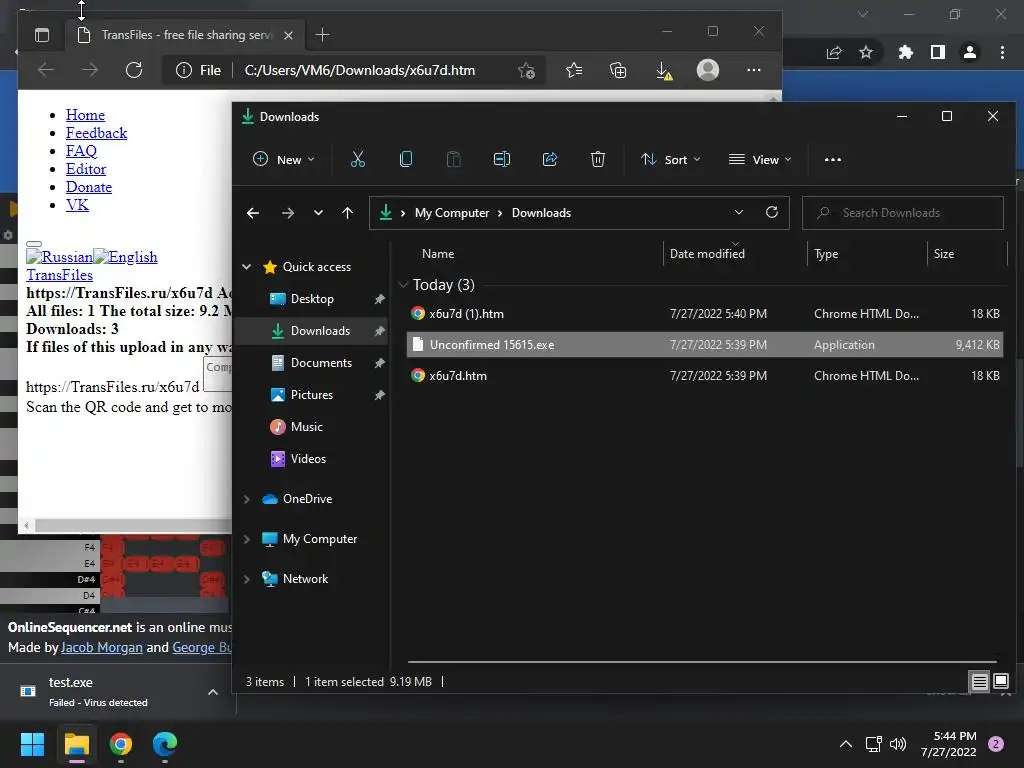Open the Sort dropdown in Explorer
Viewport: 1024px width, 768px height.
[x=671, y=159]
